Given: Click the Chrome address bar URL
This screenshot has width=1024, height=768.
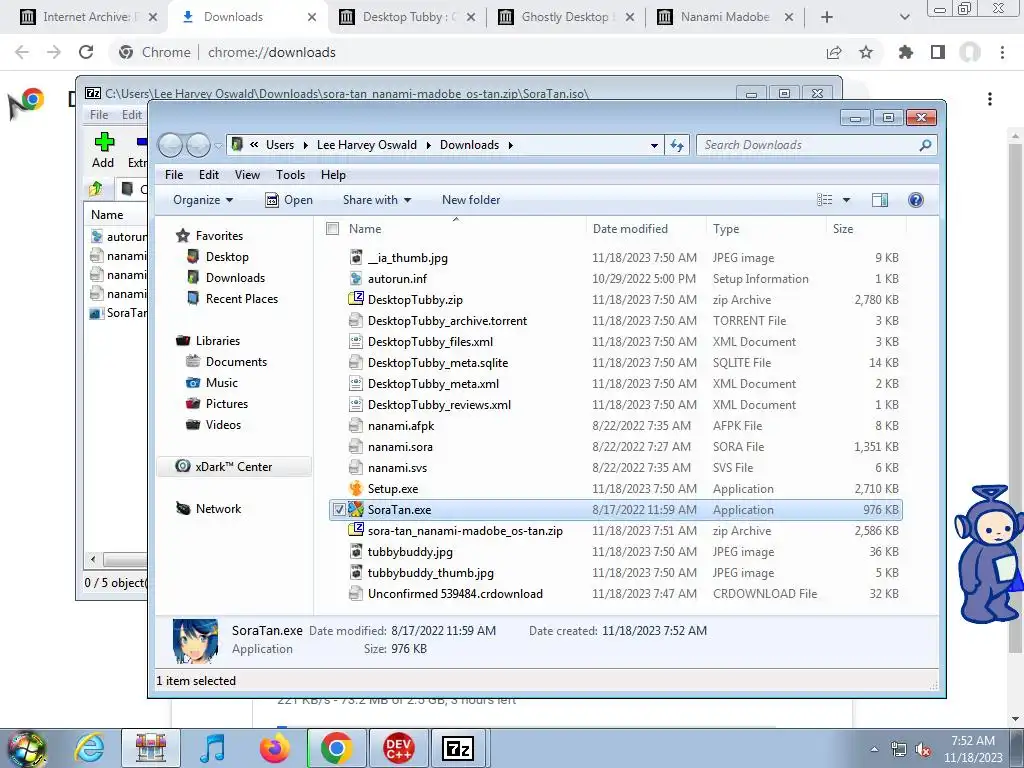Looking at the screenshot, I should 272,52.
